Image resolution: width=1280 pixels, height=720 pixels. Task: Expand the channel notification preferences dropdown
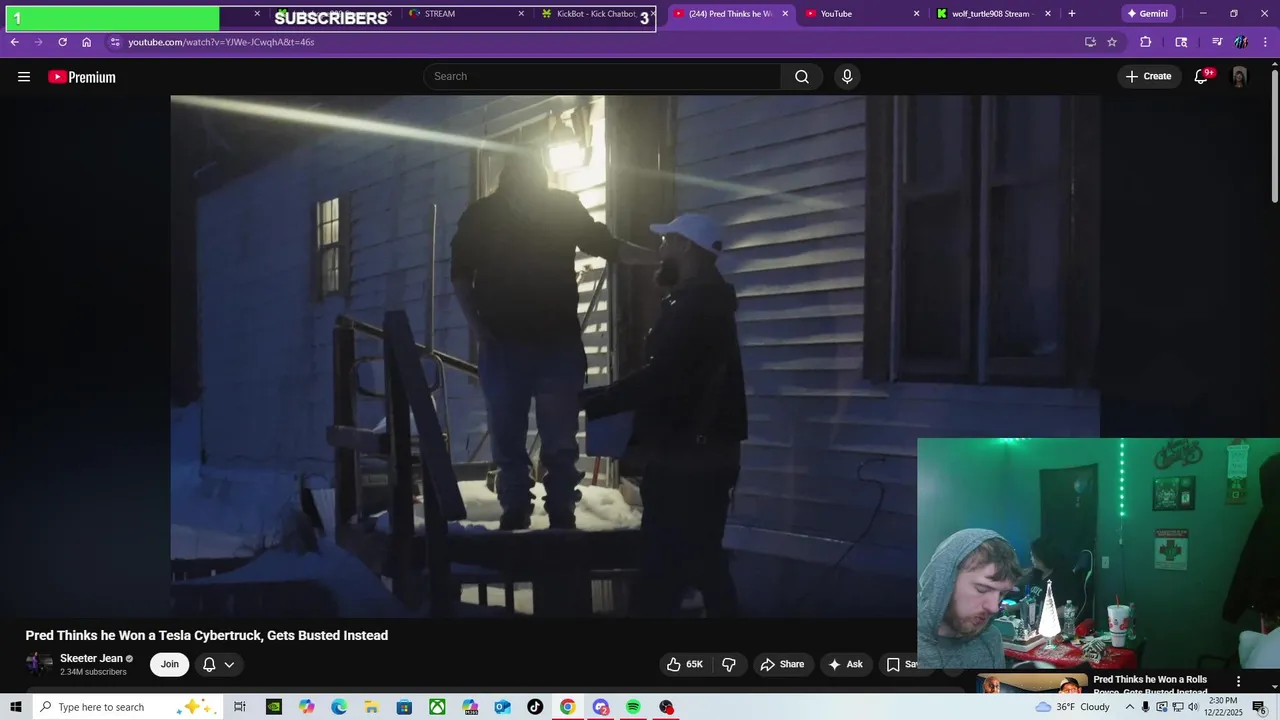[x=229, y=664]
